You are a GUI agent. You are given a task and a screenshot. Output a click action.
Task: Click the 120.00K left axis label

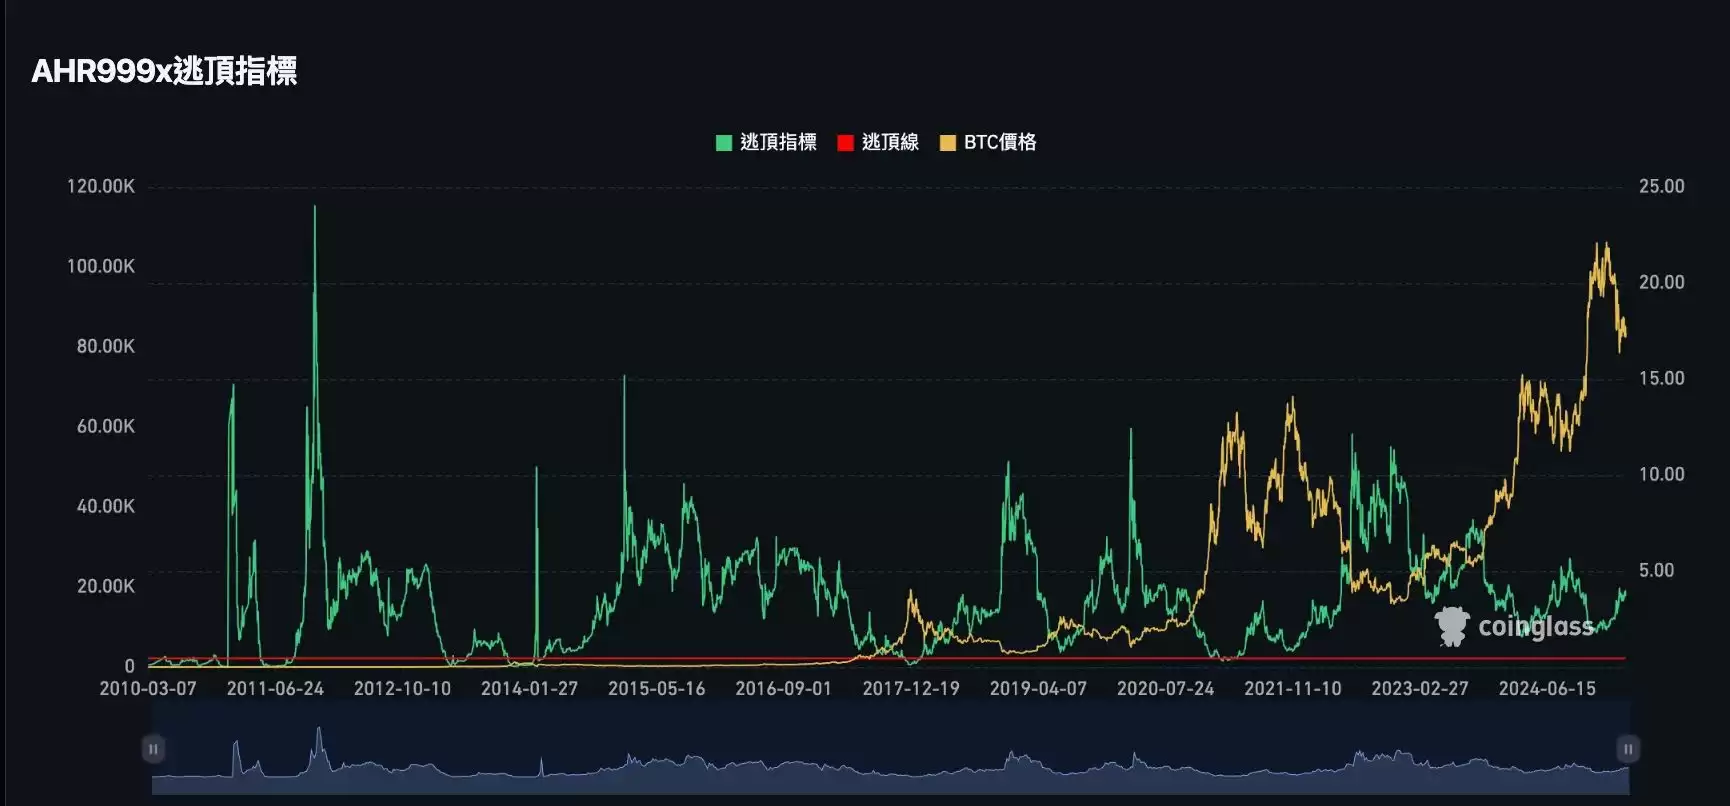(x=100, y=187)
